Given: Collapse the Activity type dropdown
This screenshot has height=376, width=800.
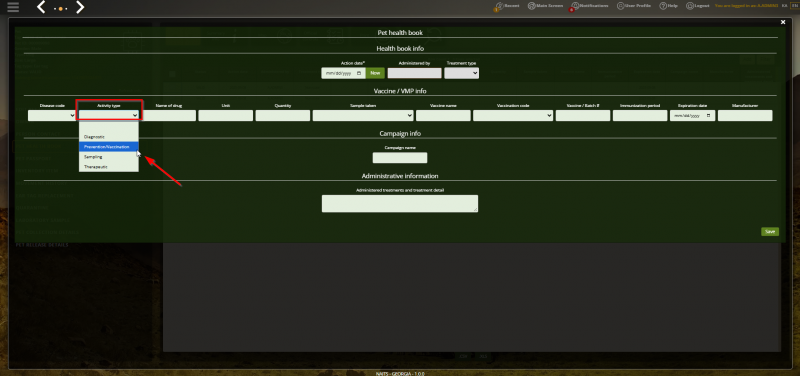Looking at the screenshot, I should 109,116.
